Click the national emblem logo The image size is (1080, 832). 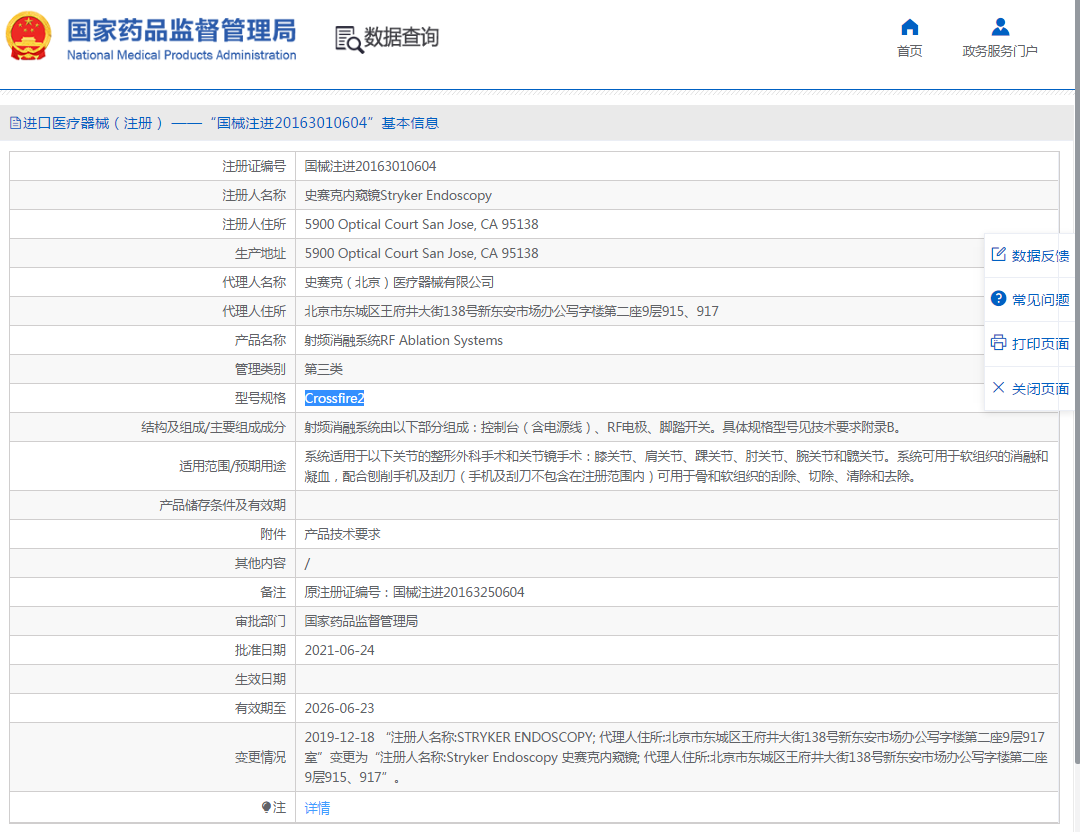[28, 36]
